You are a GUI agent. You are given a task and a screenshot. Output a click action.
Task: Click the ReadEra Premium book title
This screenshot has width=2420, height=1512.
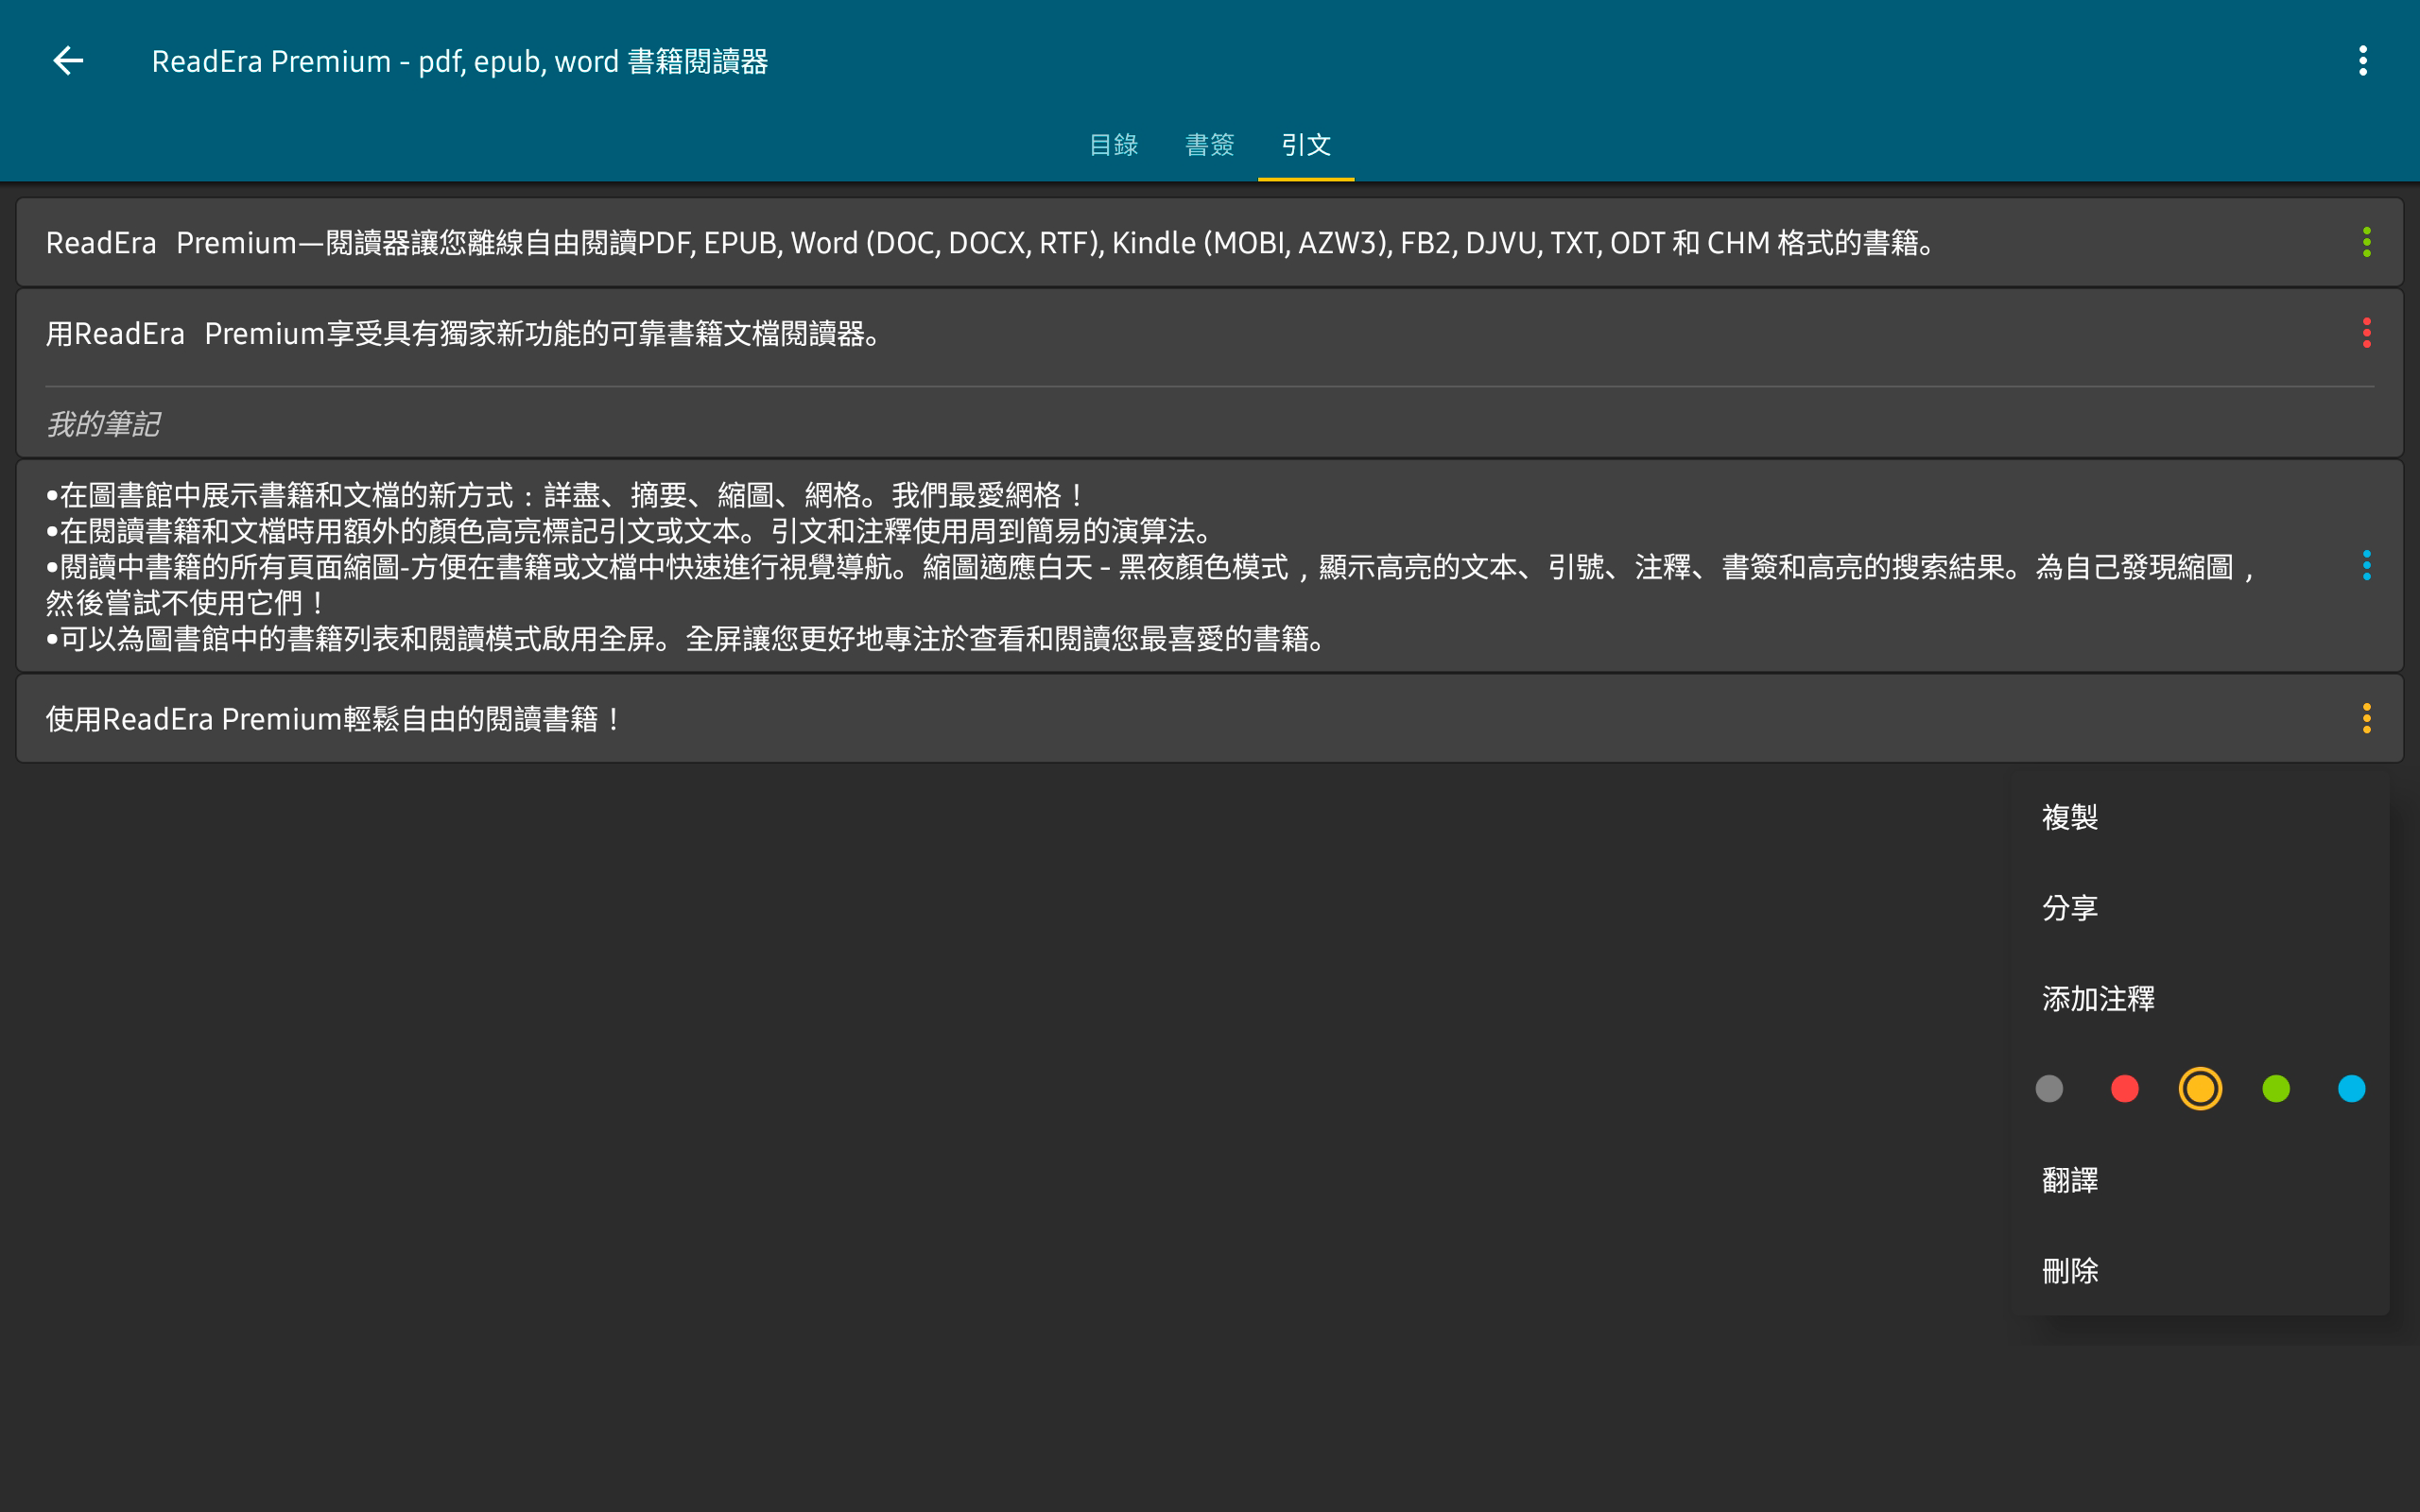click(x=459, y=62)
